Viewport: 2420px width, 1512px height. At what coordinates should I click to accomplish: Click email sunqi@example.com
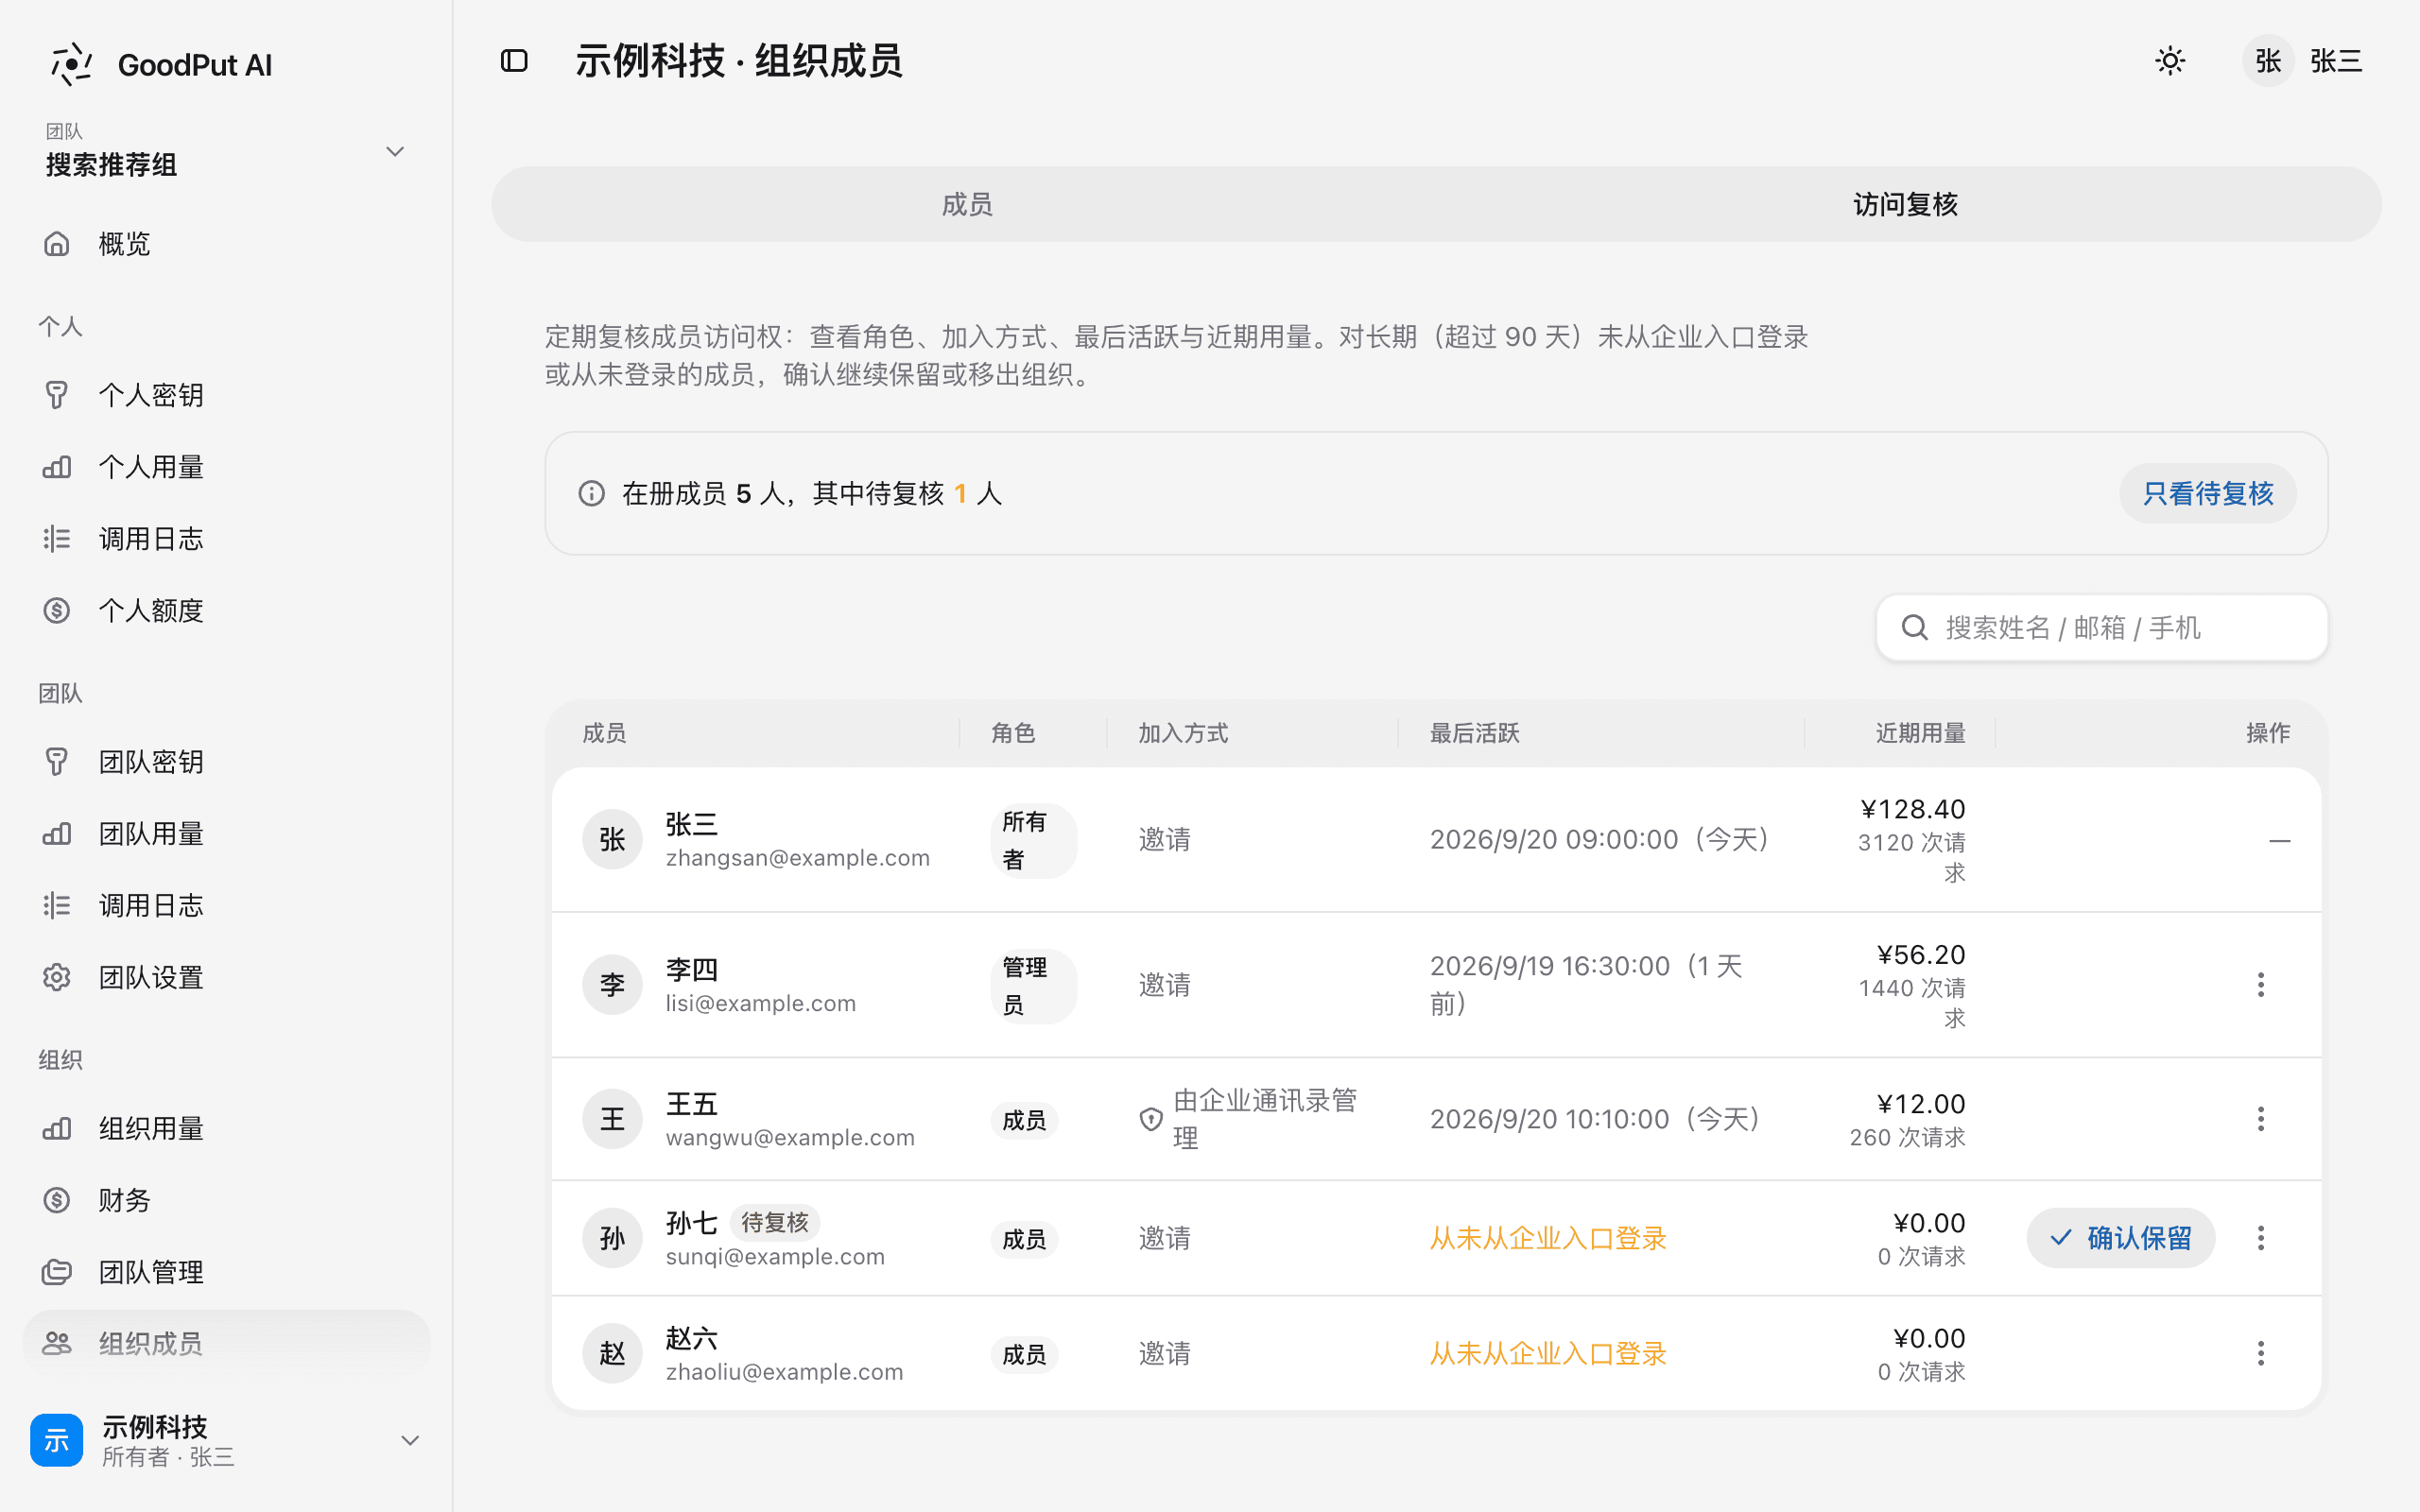[775, 1257]
